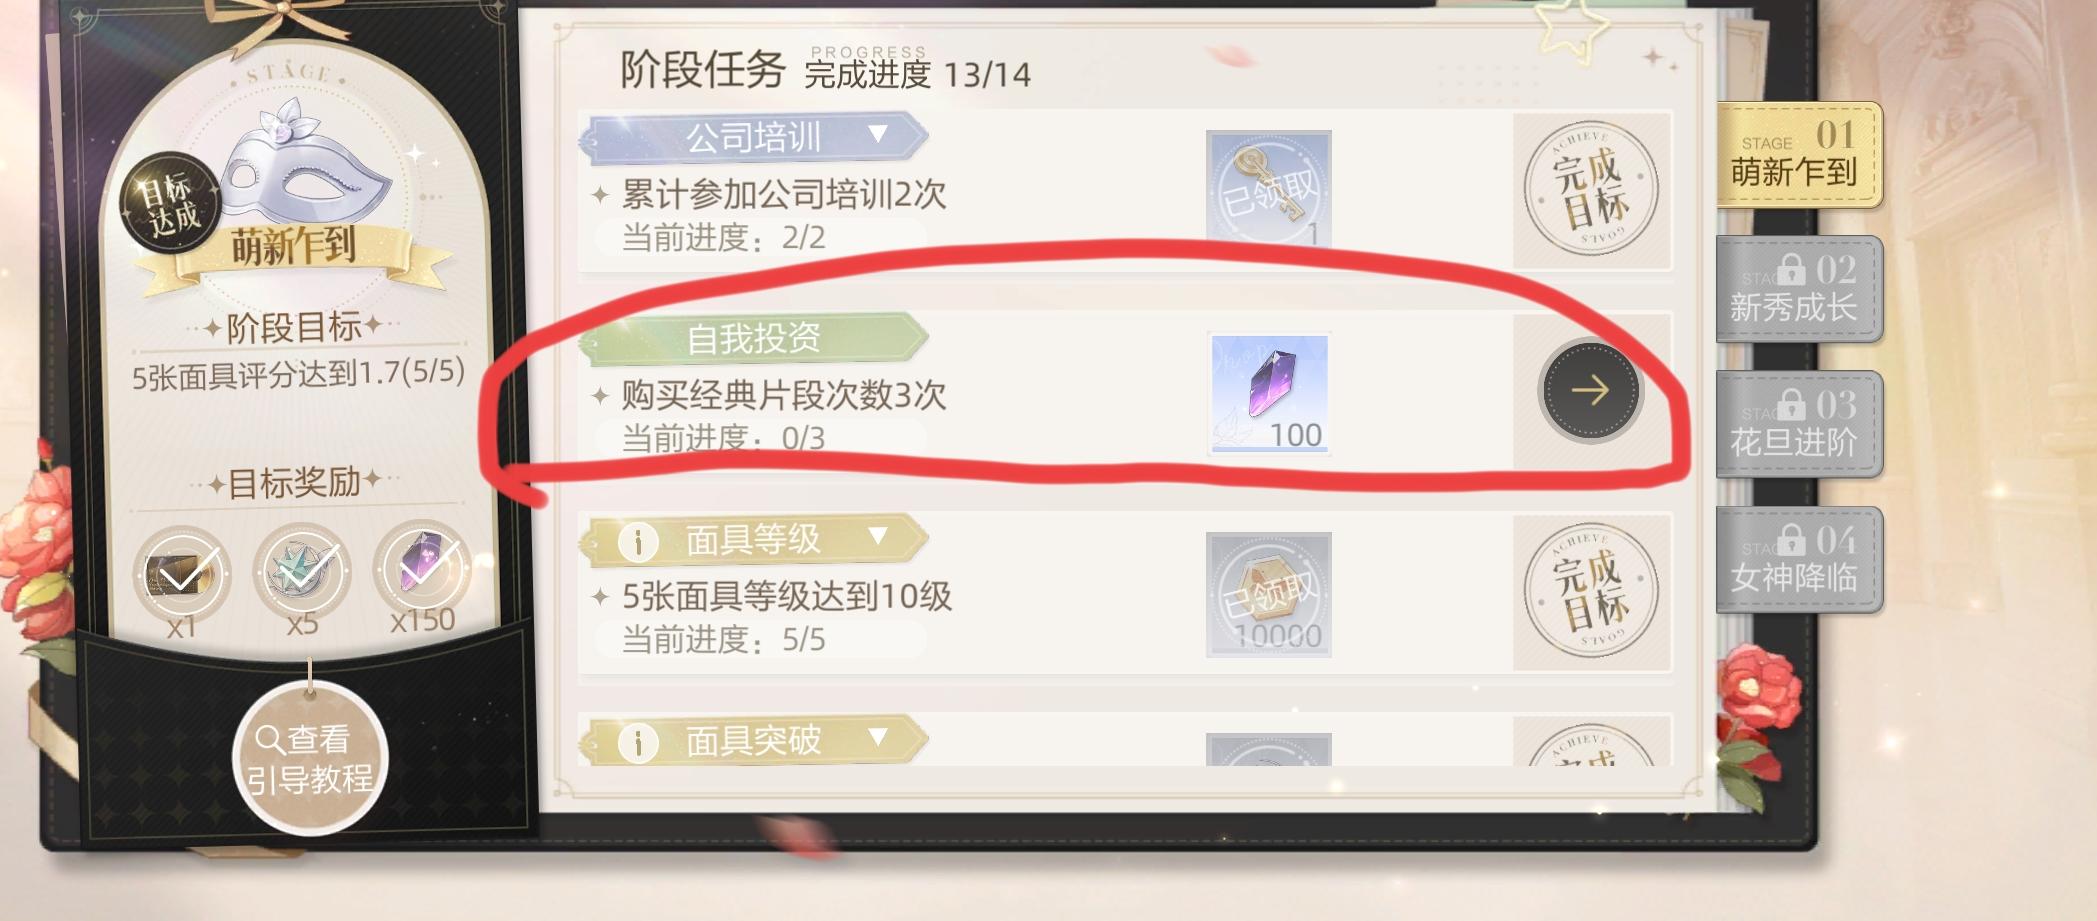Click the 完成目标 stamp for 公司培训

click(1590, 189)
